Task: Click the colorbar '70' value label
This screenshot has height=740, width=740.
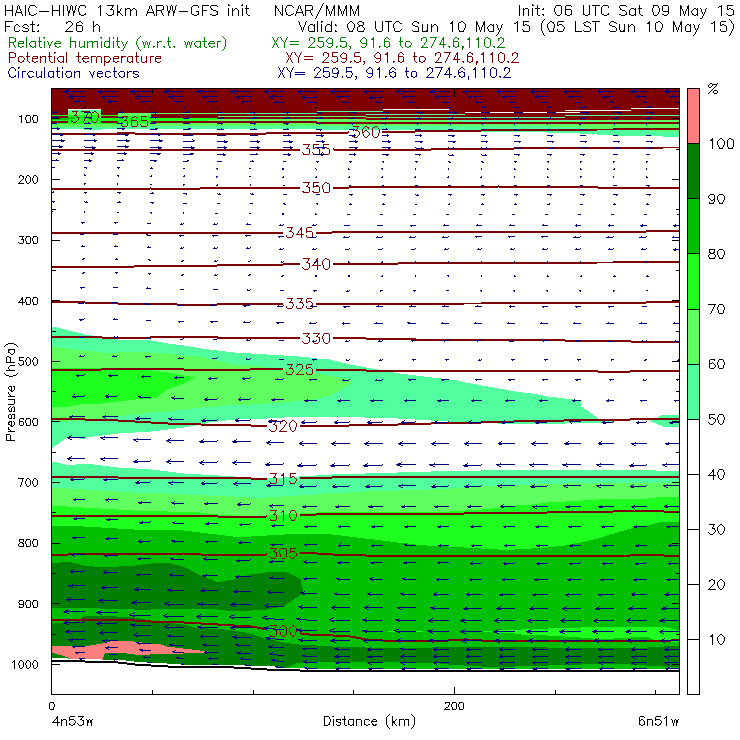Action: pyautogui.click(x=716, y=309)
